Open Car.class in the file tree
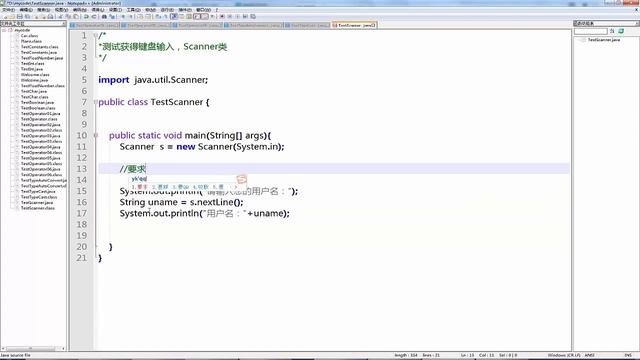This screenshot has height=360, width=640. pos(29,36)
